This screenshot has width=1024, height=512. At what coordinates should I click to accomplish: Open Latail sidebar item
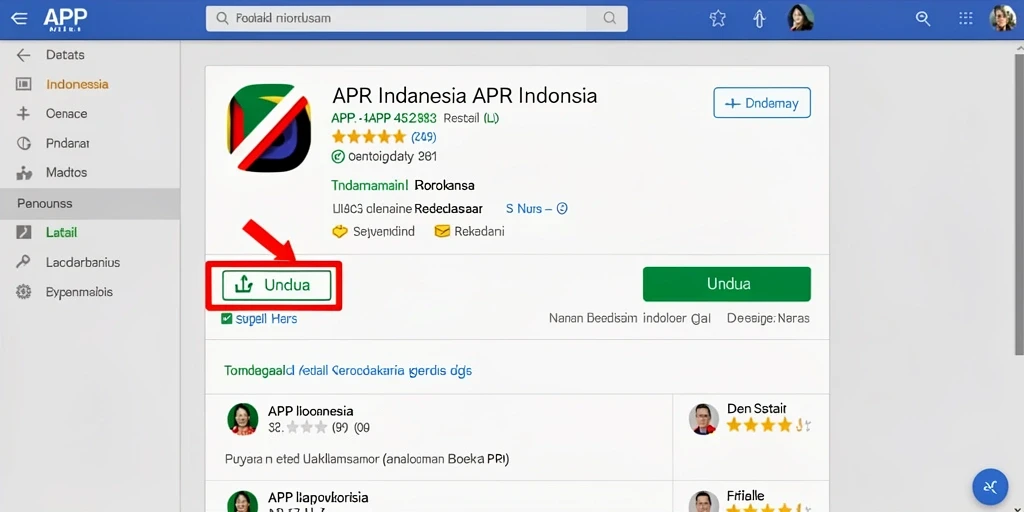(61, 232)
